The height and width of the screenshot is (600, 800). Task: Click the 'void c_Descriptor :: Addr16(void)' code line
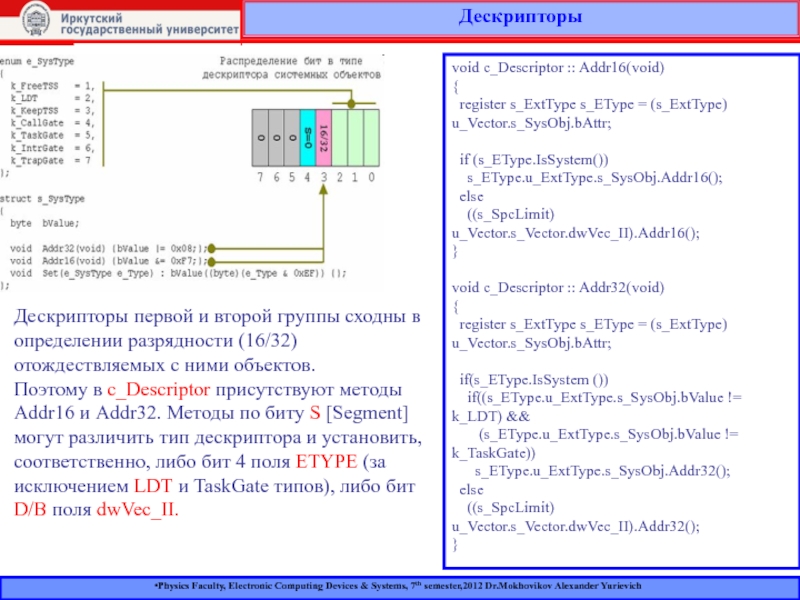coord(558,68)
